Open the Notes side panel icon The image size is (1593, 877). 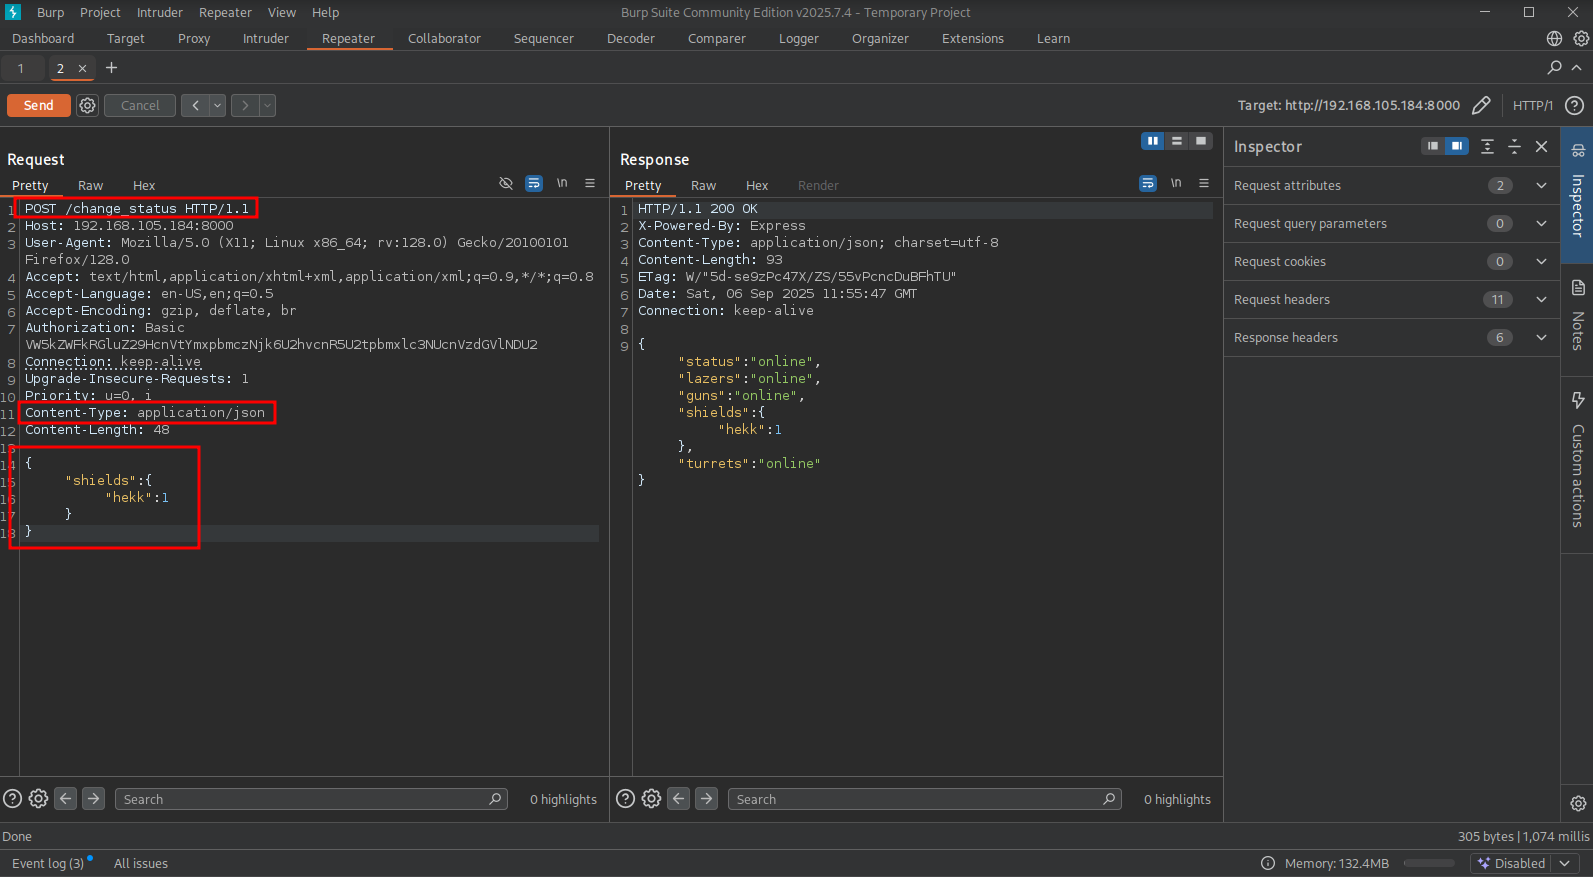[1577, 318]
